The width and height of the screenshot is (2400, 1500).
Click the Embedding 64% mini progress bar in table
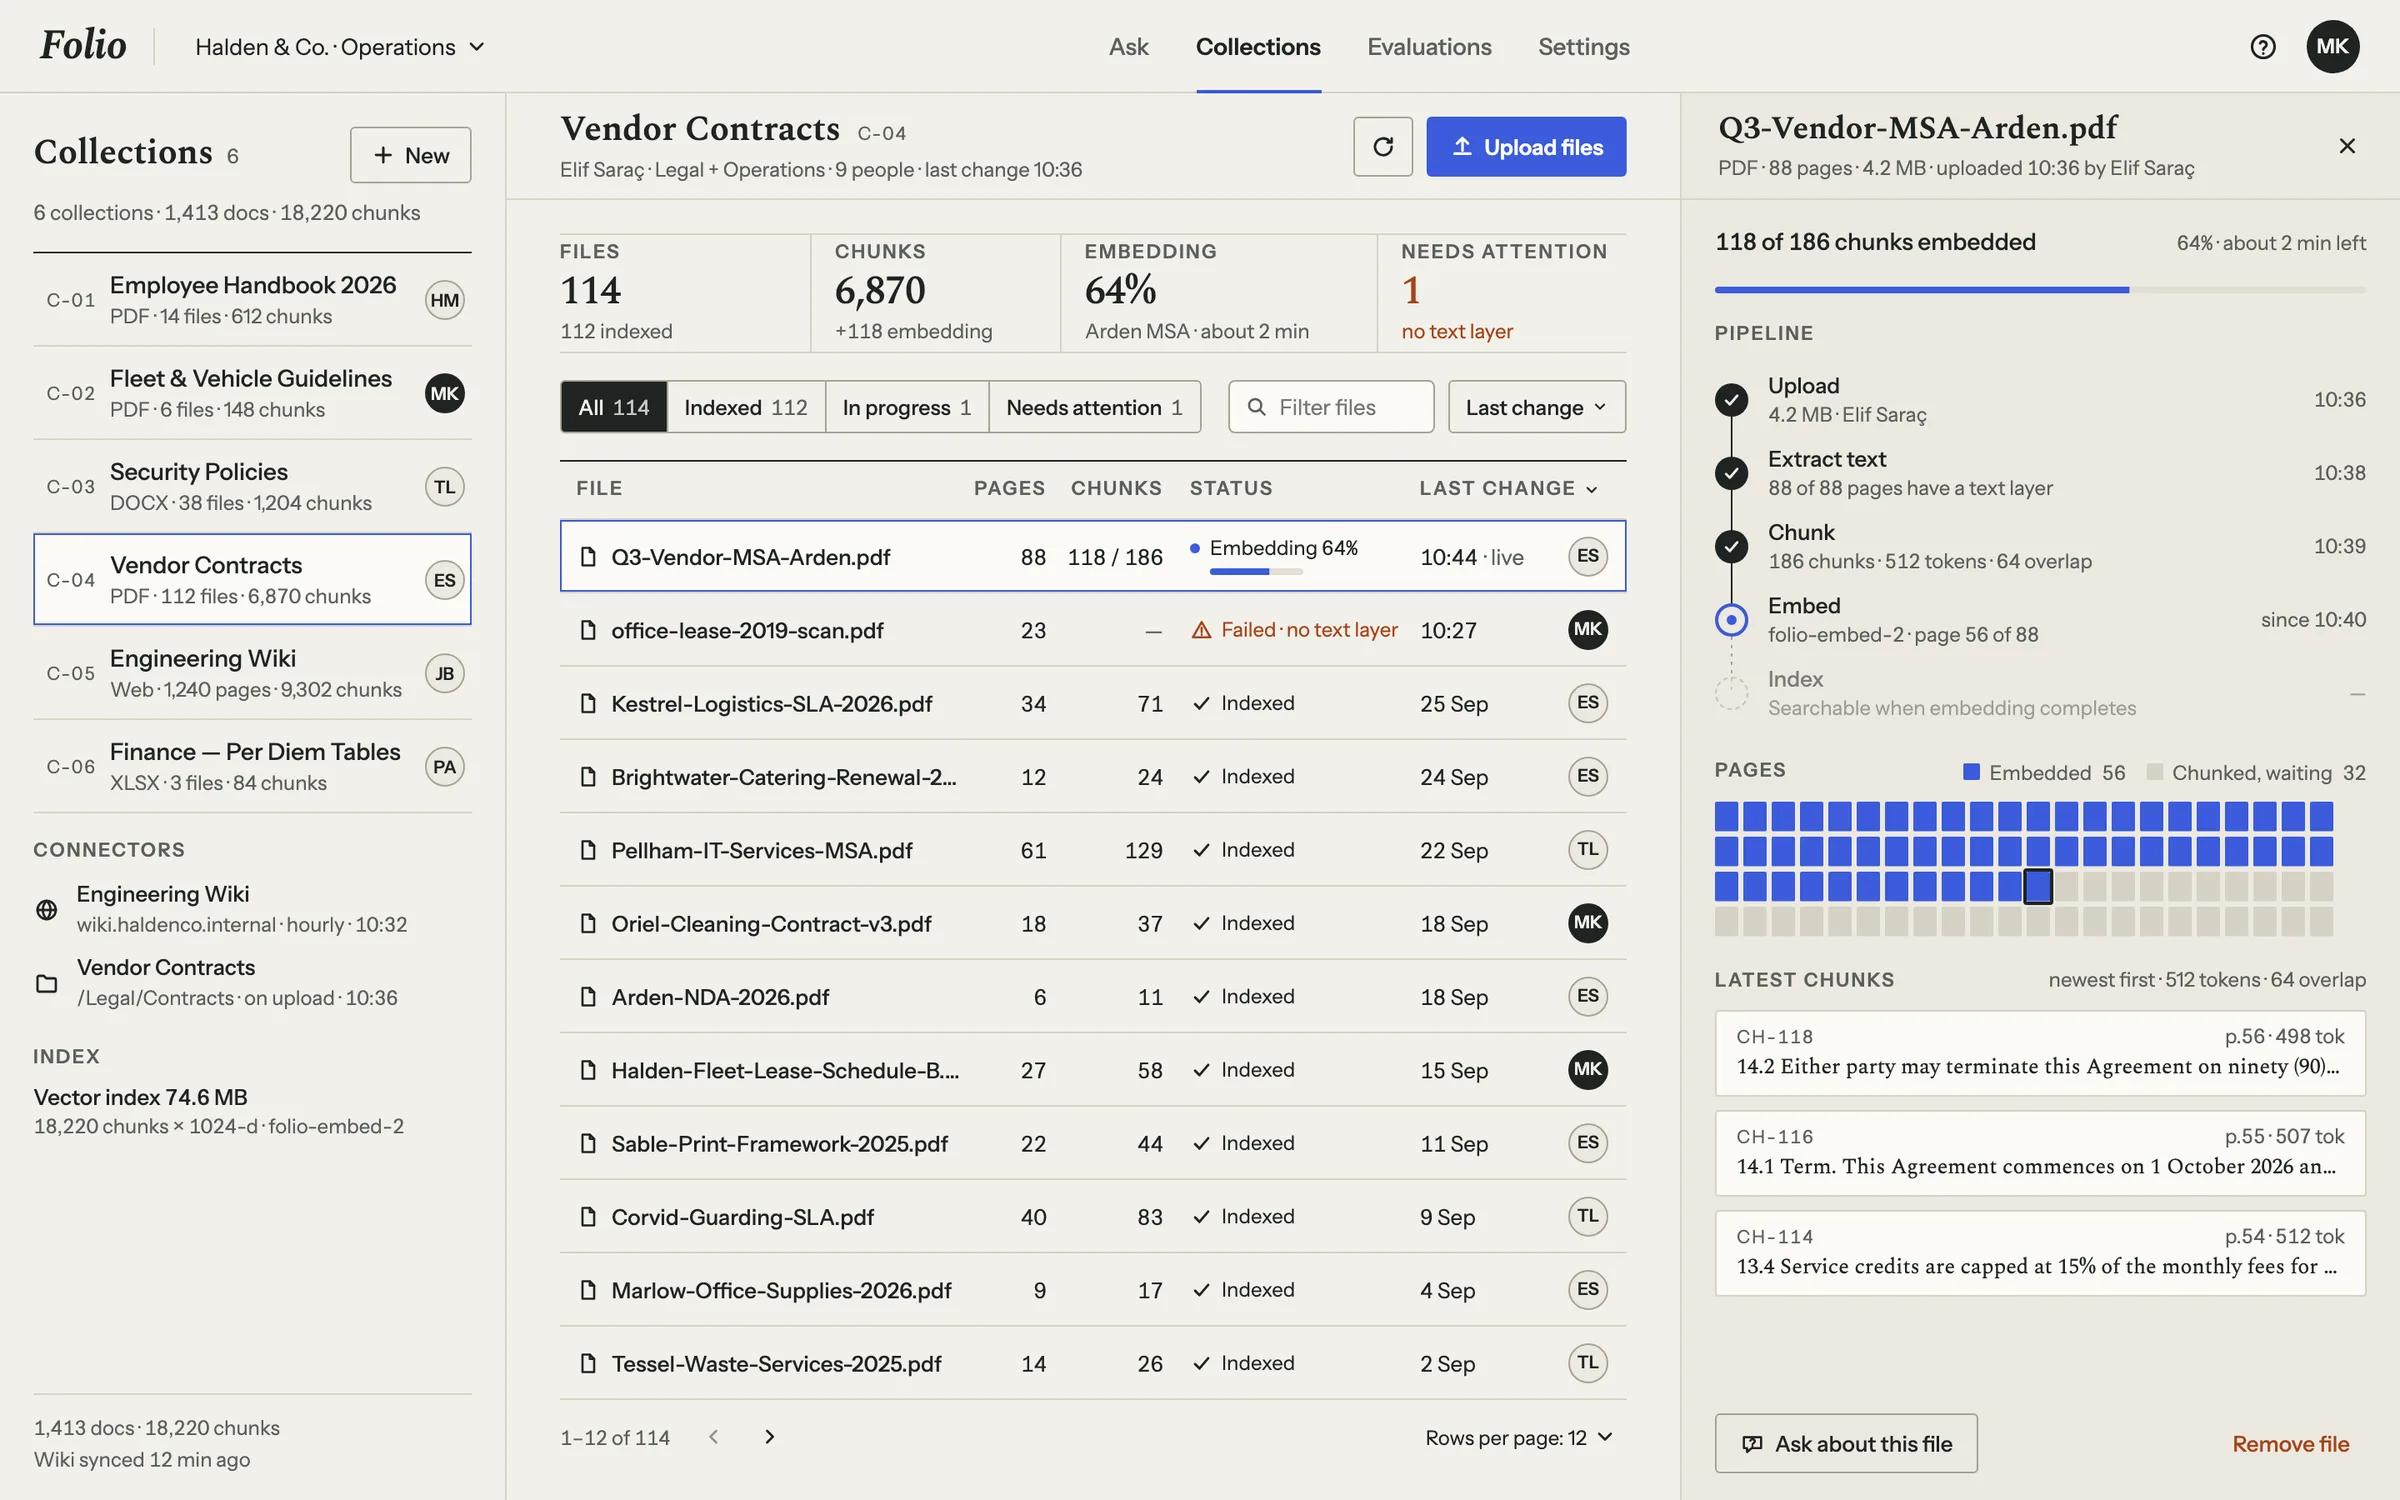[1256, 572]
